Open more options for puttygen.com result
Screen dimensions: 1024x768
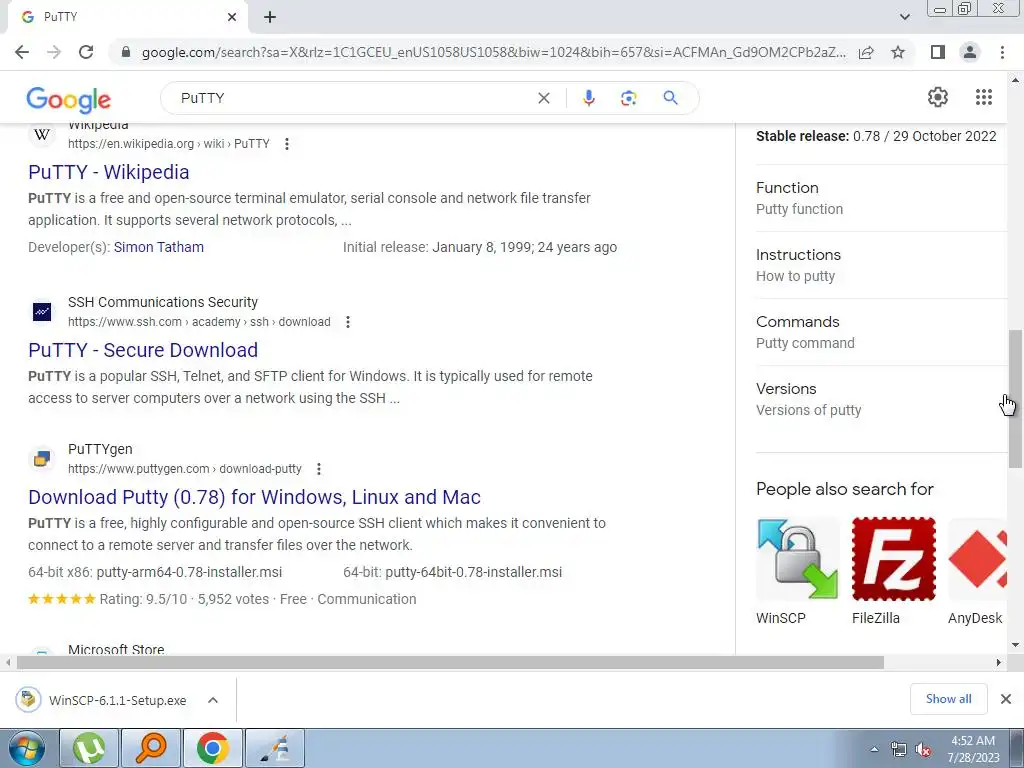[319, 469]
